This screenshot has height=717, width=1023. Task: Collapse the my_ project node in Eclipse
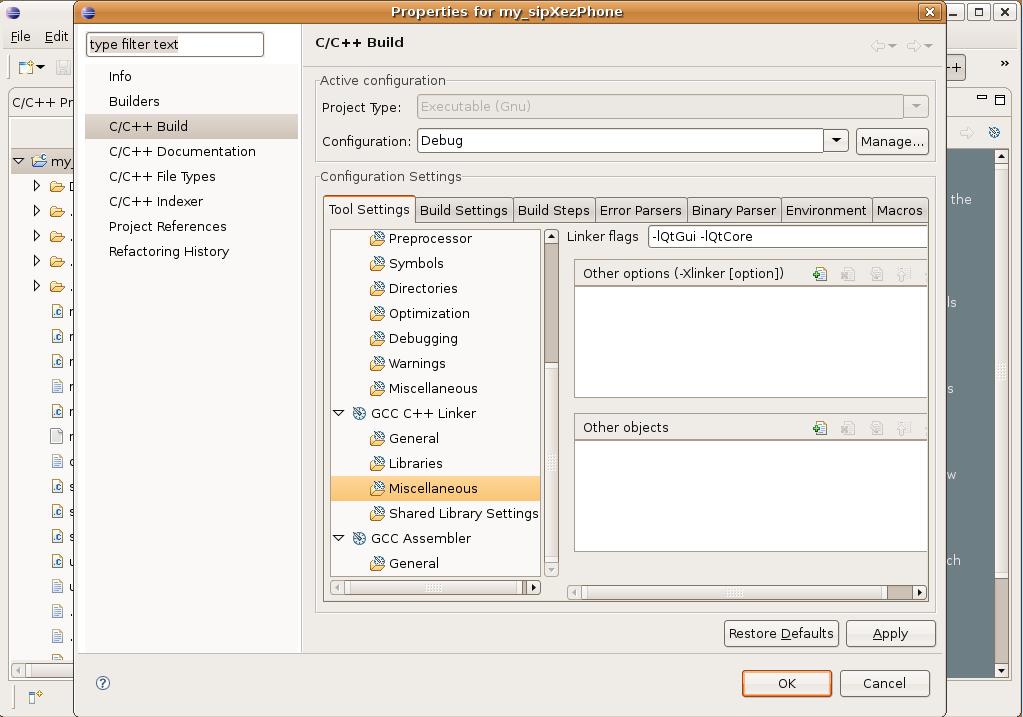18,160
